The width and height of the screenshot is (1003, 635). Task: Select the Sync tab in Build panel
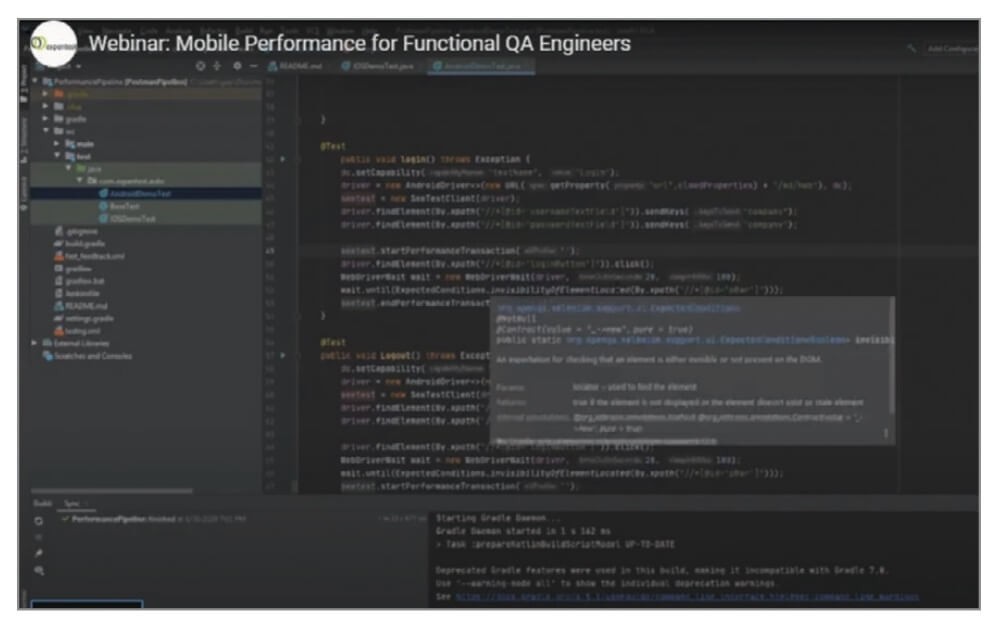click(x=73, y=505)
